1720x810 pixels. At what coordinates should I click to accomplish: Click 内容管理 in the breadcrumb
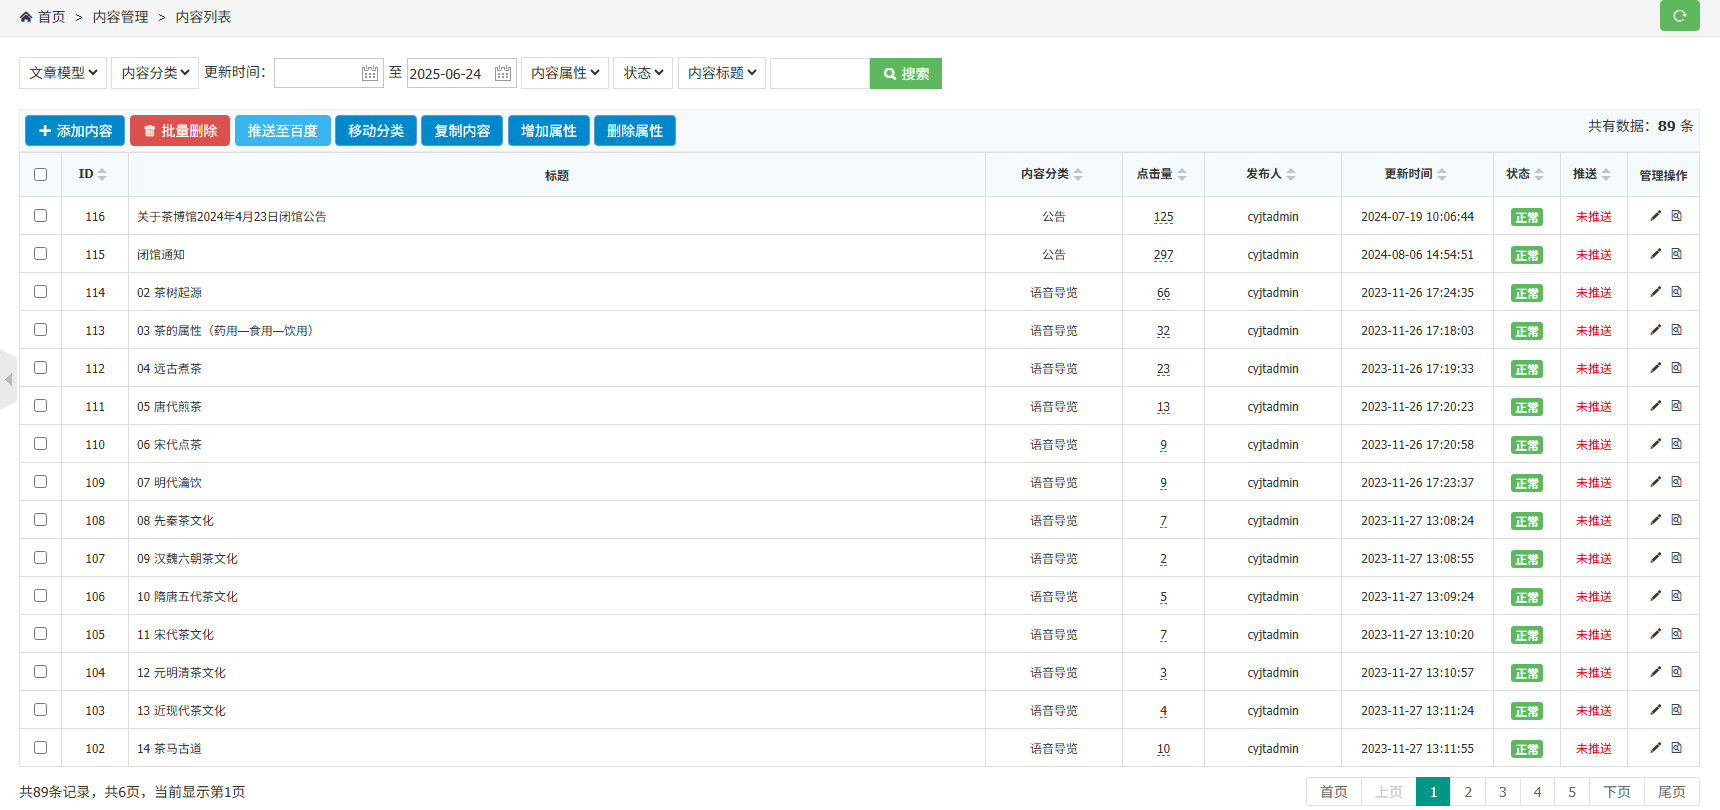(x=120, y=17)
